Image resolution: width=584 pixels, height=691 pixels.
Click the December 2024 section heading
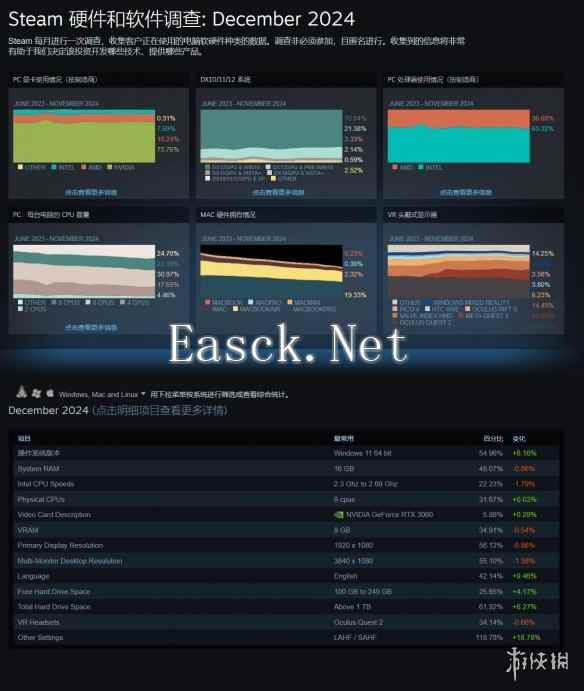(x=48, y=411)
